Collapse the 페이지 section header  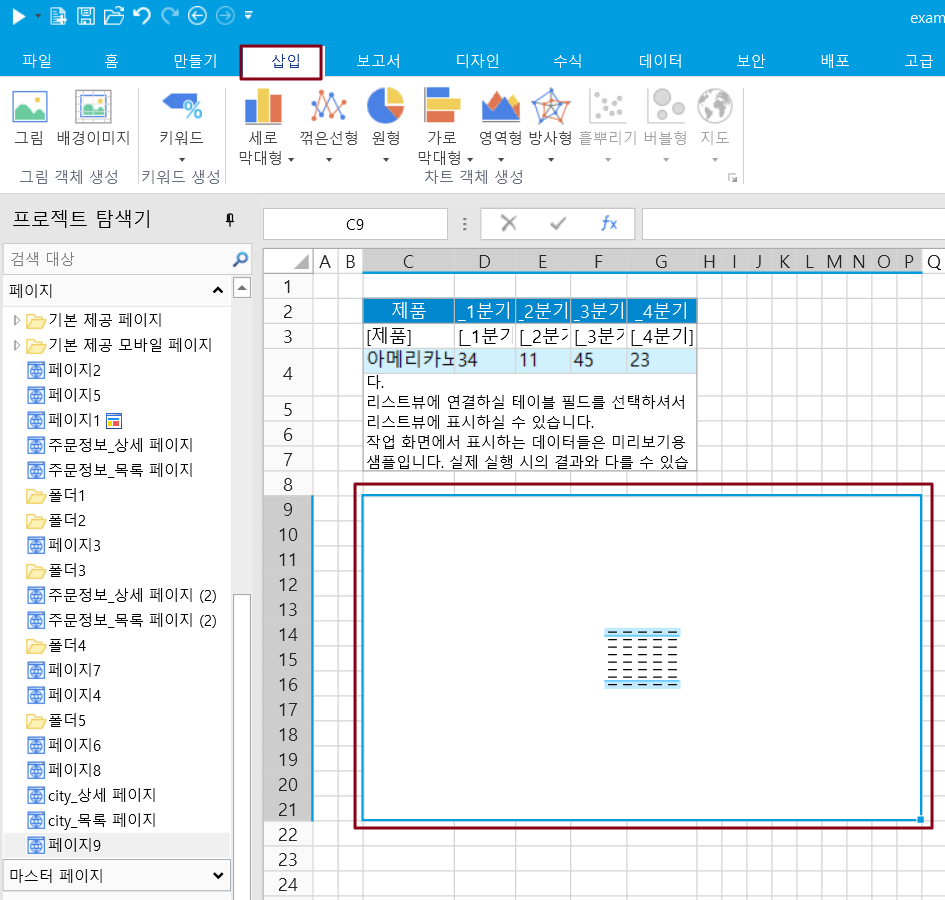pyautogui.click(x=218, y=290)
